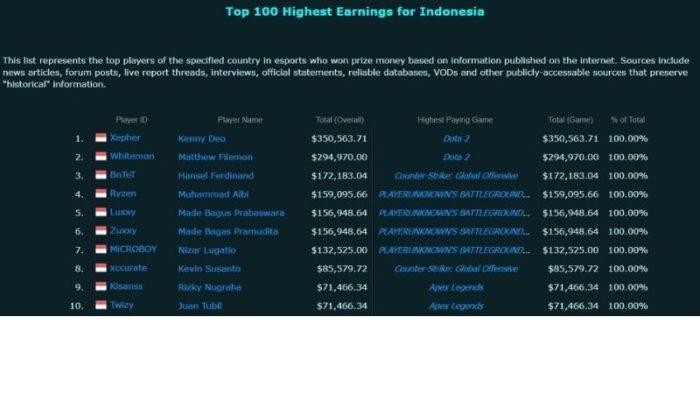The image size is (700, 394).
Task: Open the xccurate player ID link
Action: coord(128,268)
